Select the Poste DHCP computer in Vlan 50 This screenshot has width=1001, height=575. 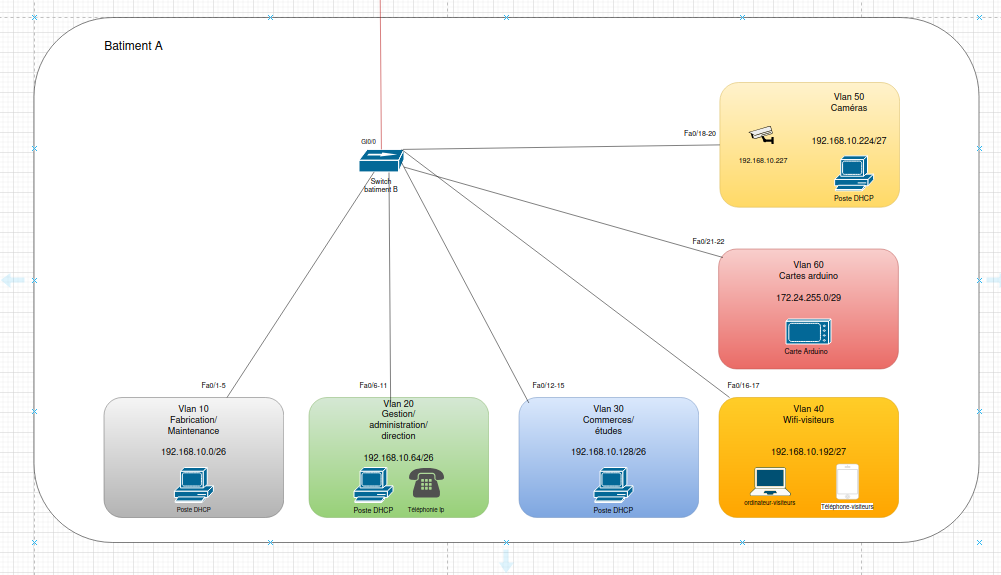[854, 174]
